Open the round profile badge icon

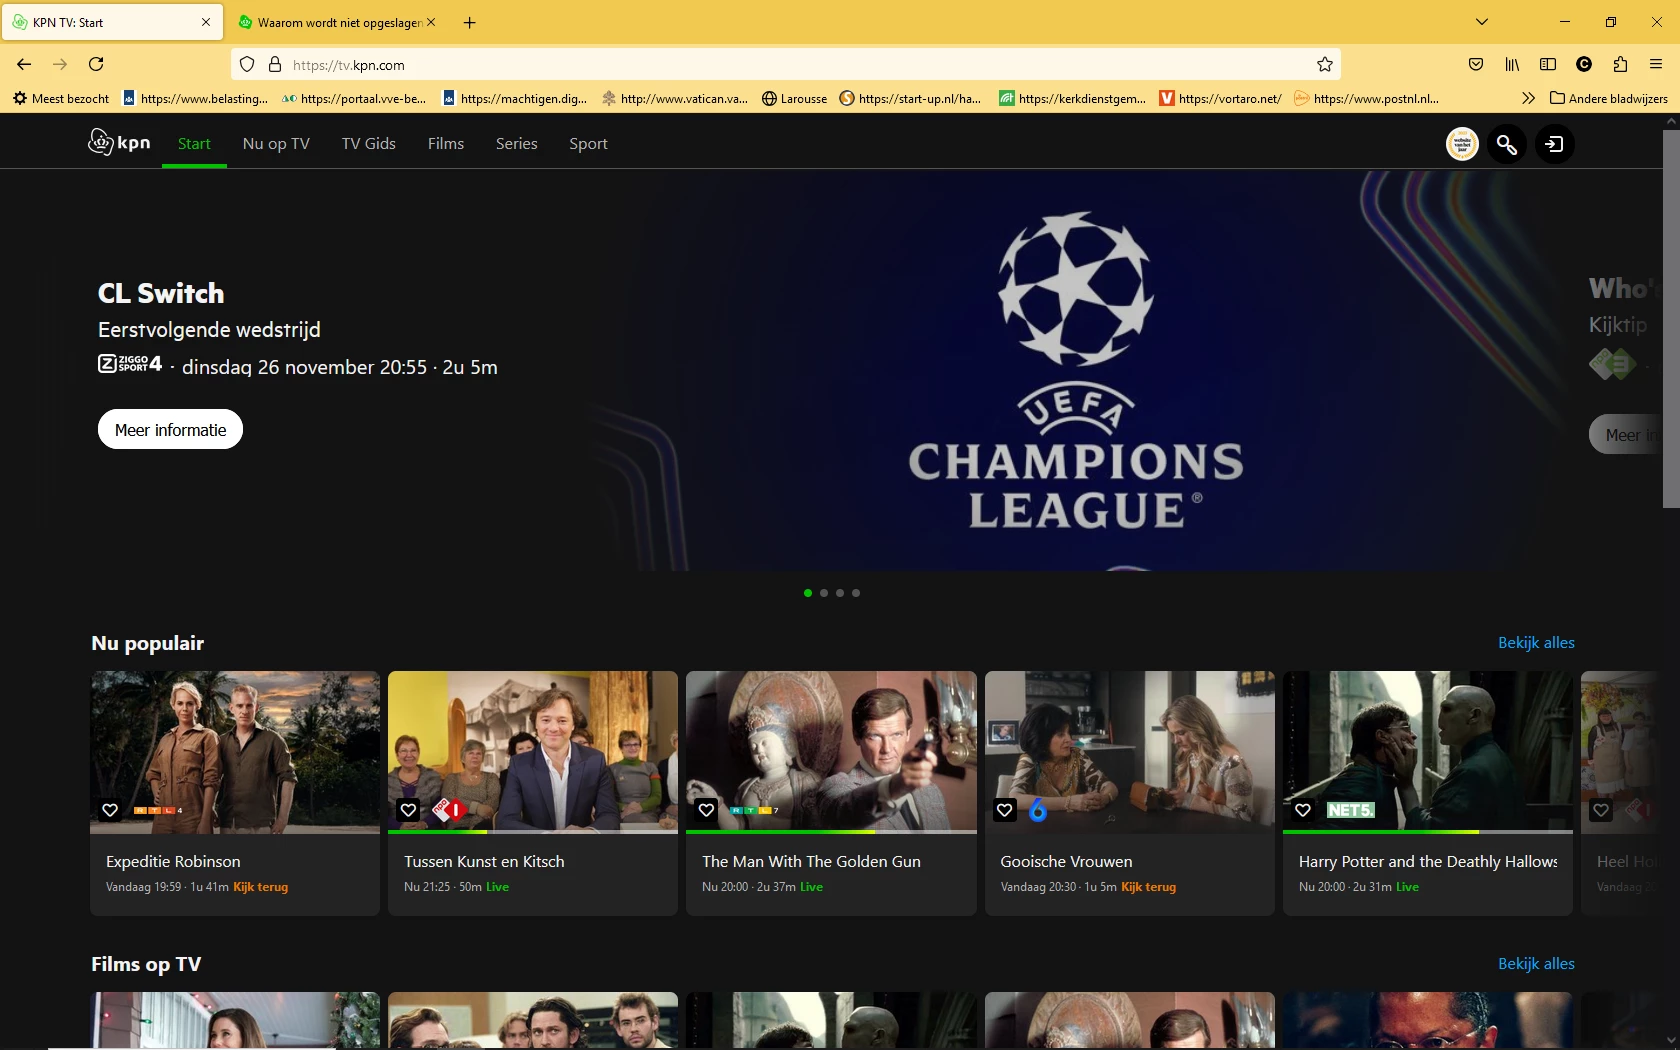(x=1462, y=144)
